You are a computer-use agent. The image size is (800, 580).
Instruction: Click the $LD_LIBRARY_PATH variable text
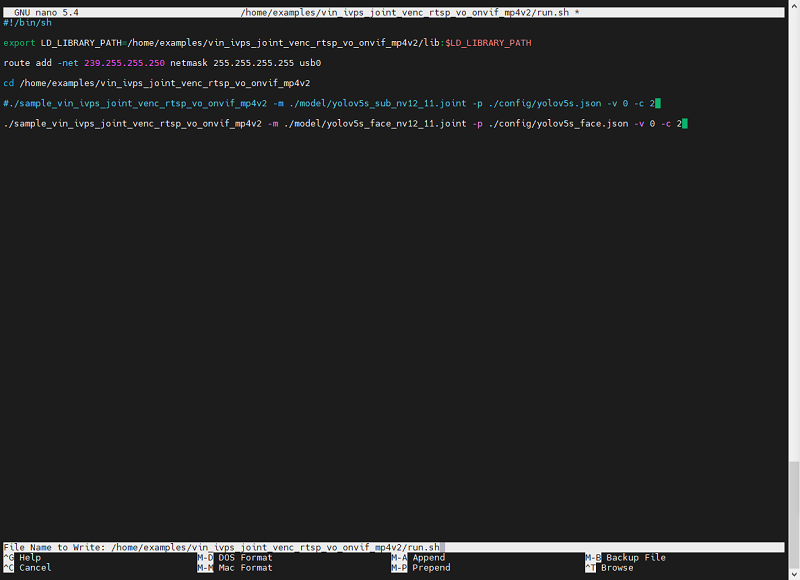pyautogui.click(x=488, y=43)
